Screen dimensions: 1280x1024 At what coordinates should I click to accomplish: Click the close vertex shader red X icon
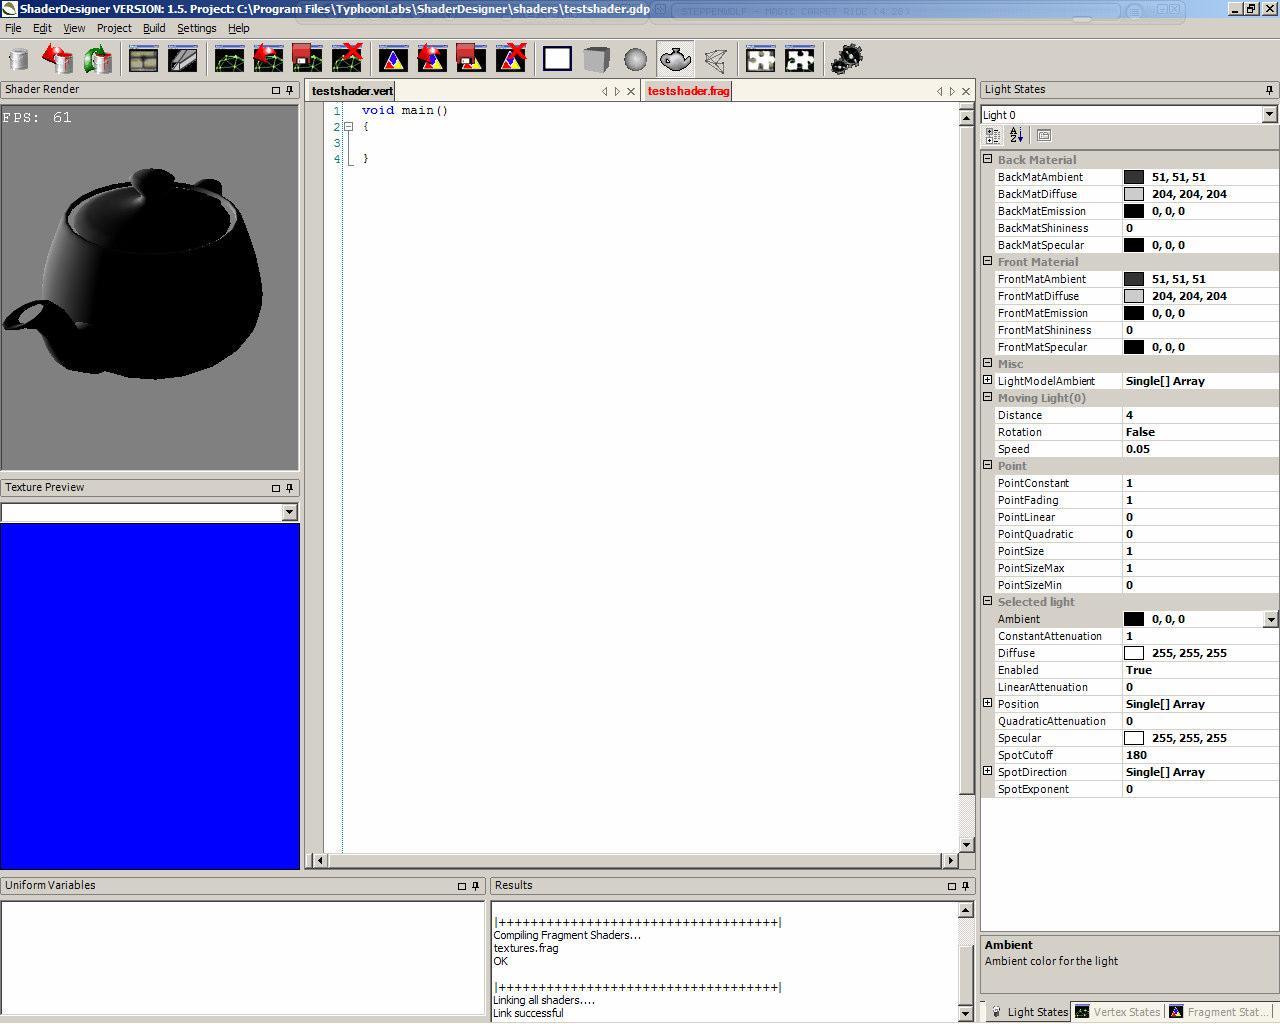pyautogui.click(x=346, y=59)
